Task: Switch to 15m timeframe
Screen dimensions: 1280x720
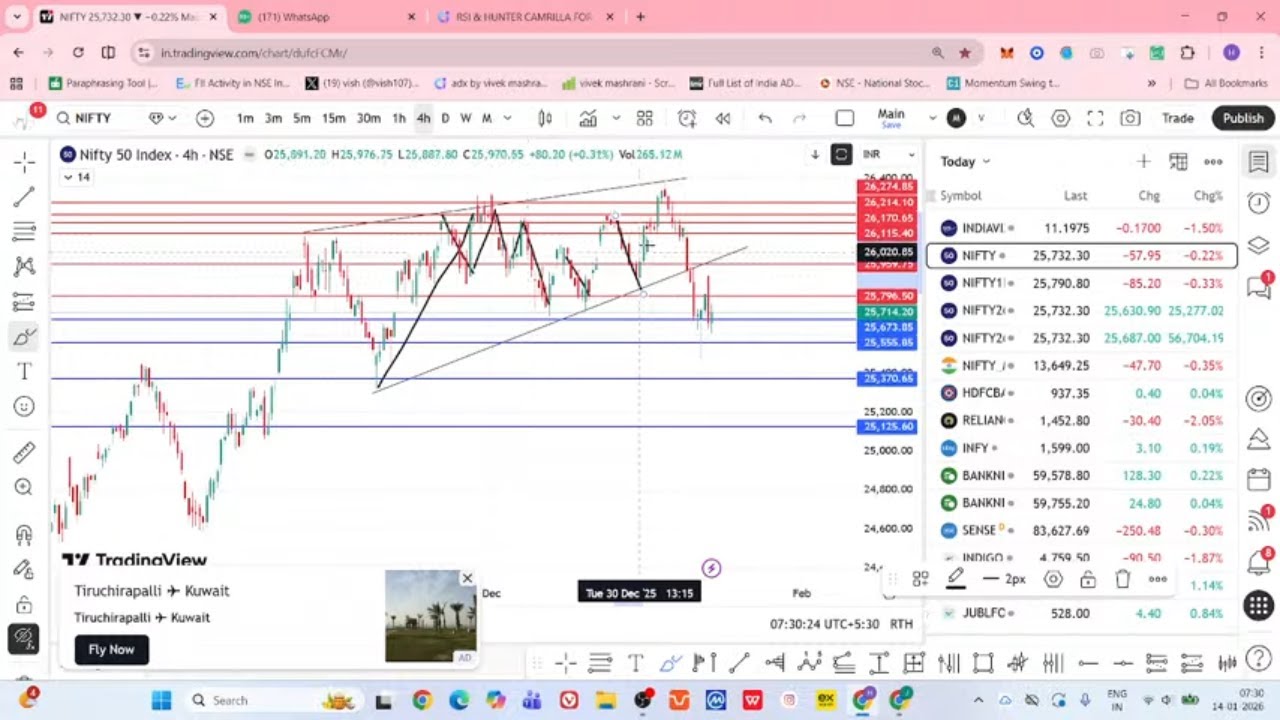Action: (x=333, y=118)
